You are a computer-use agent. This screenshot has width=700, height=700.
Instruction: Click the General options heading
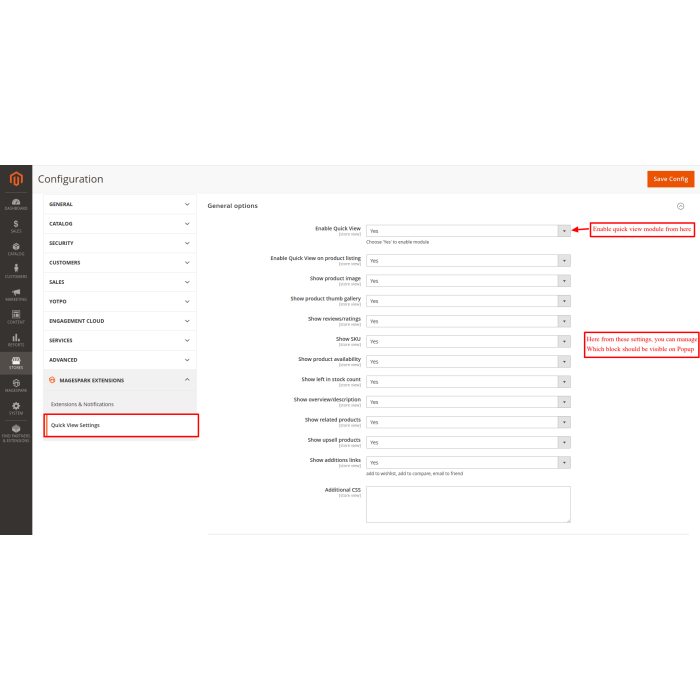tap(233, 206)
